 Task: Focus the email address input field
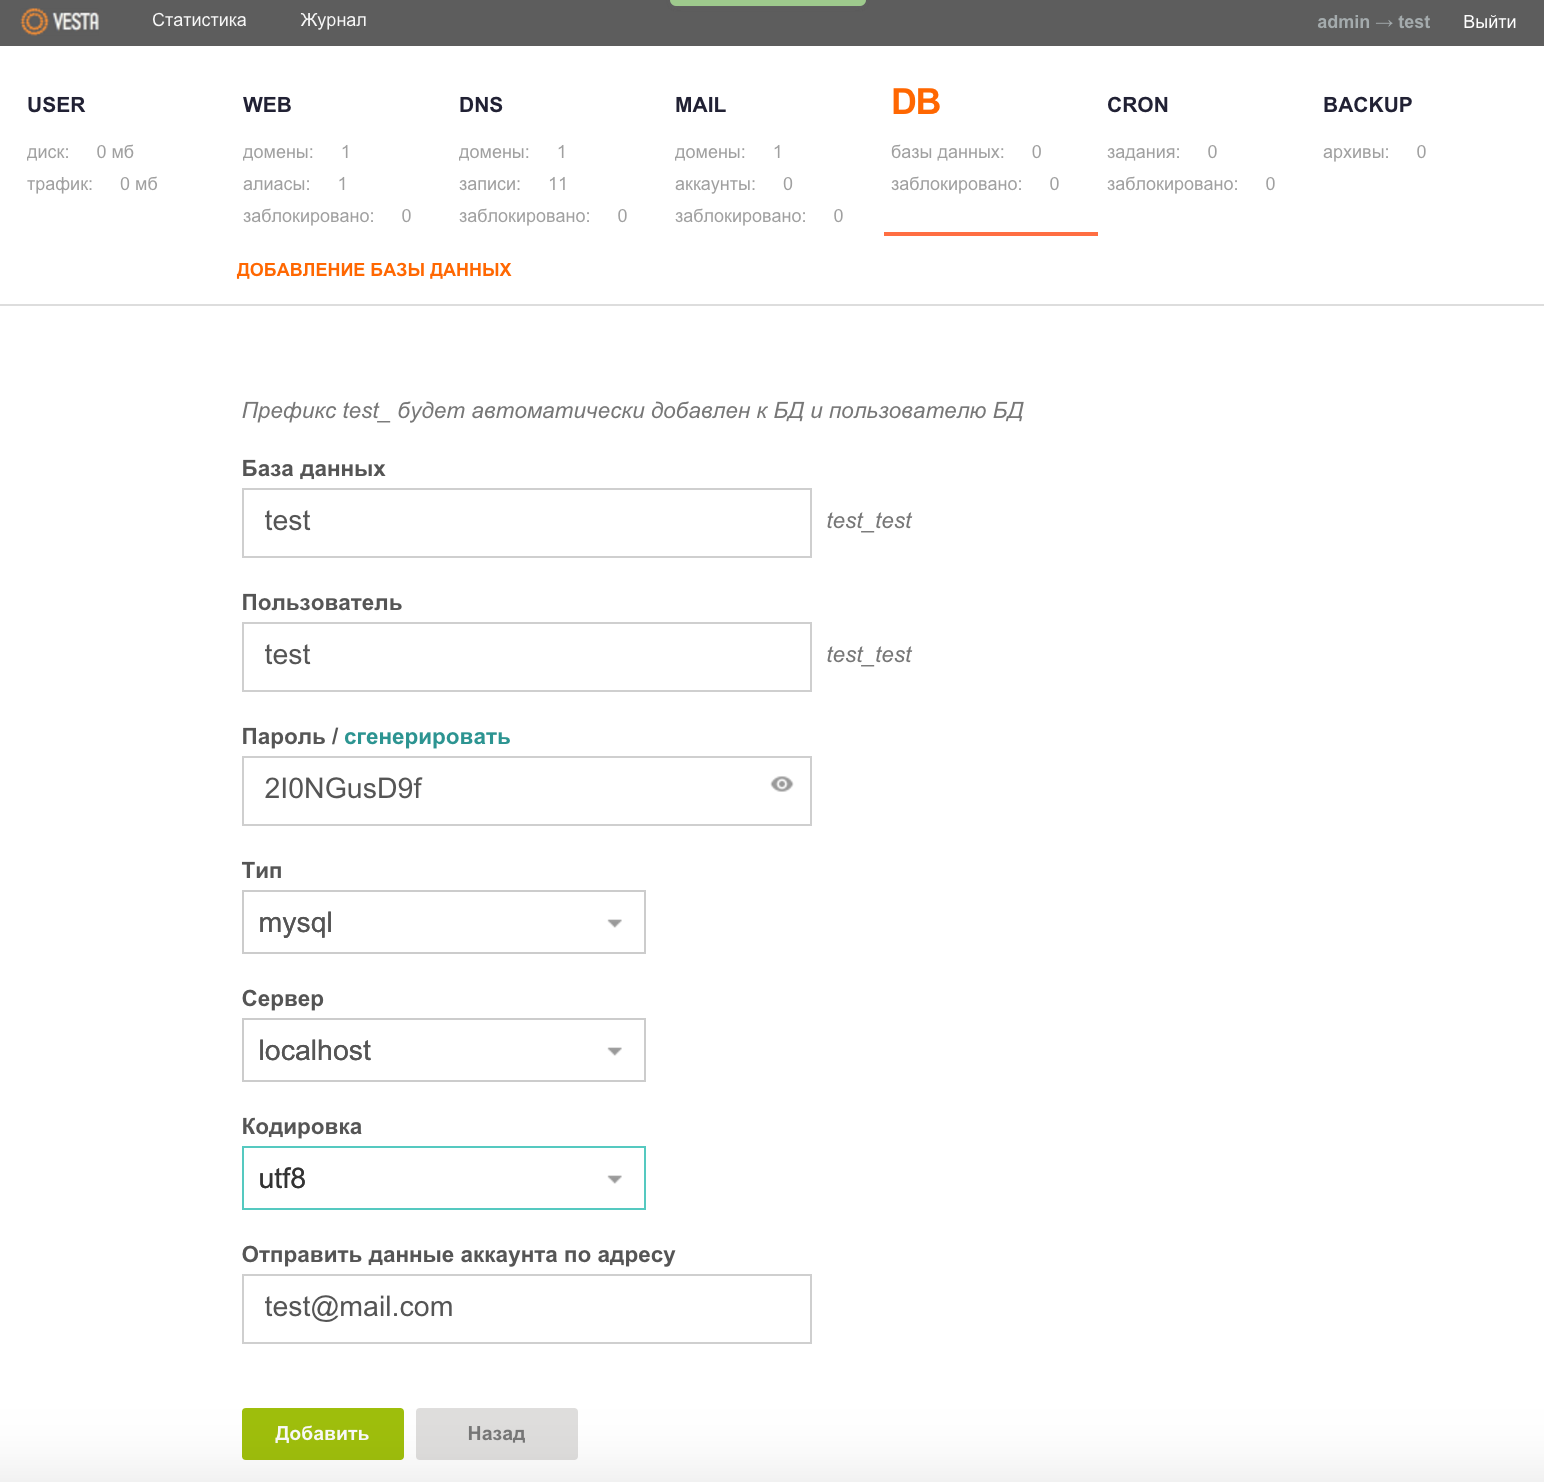tap(527, 1309)
